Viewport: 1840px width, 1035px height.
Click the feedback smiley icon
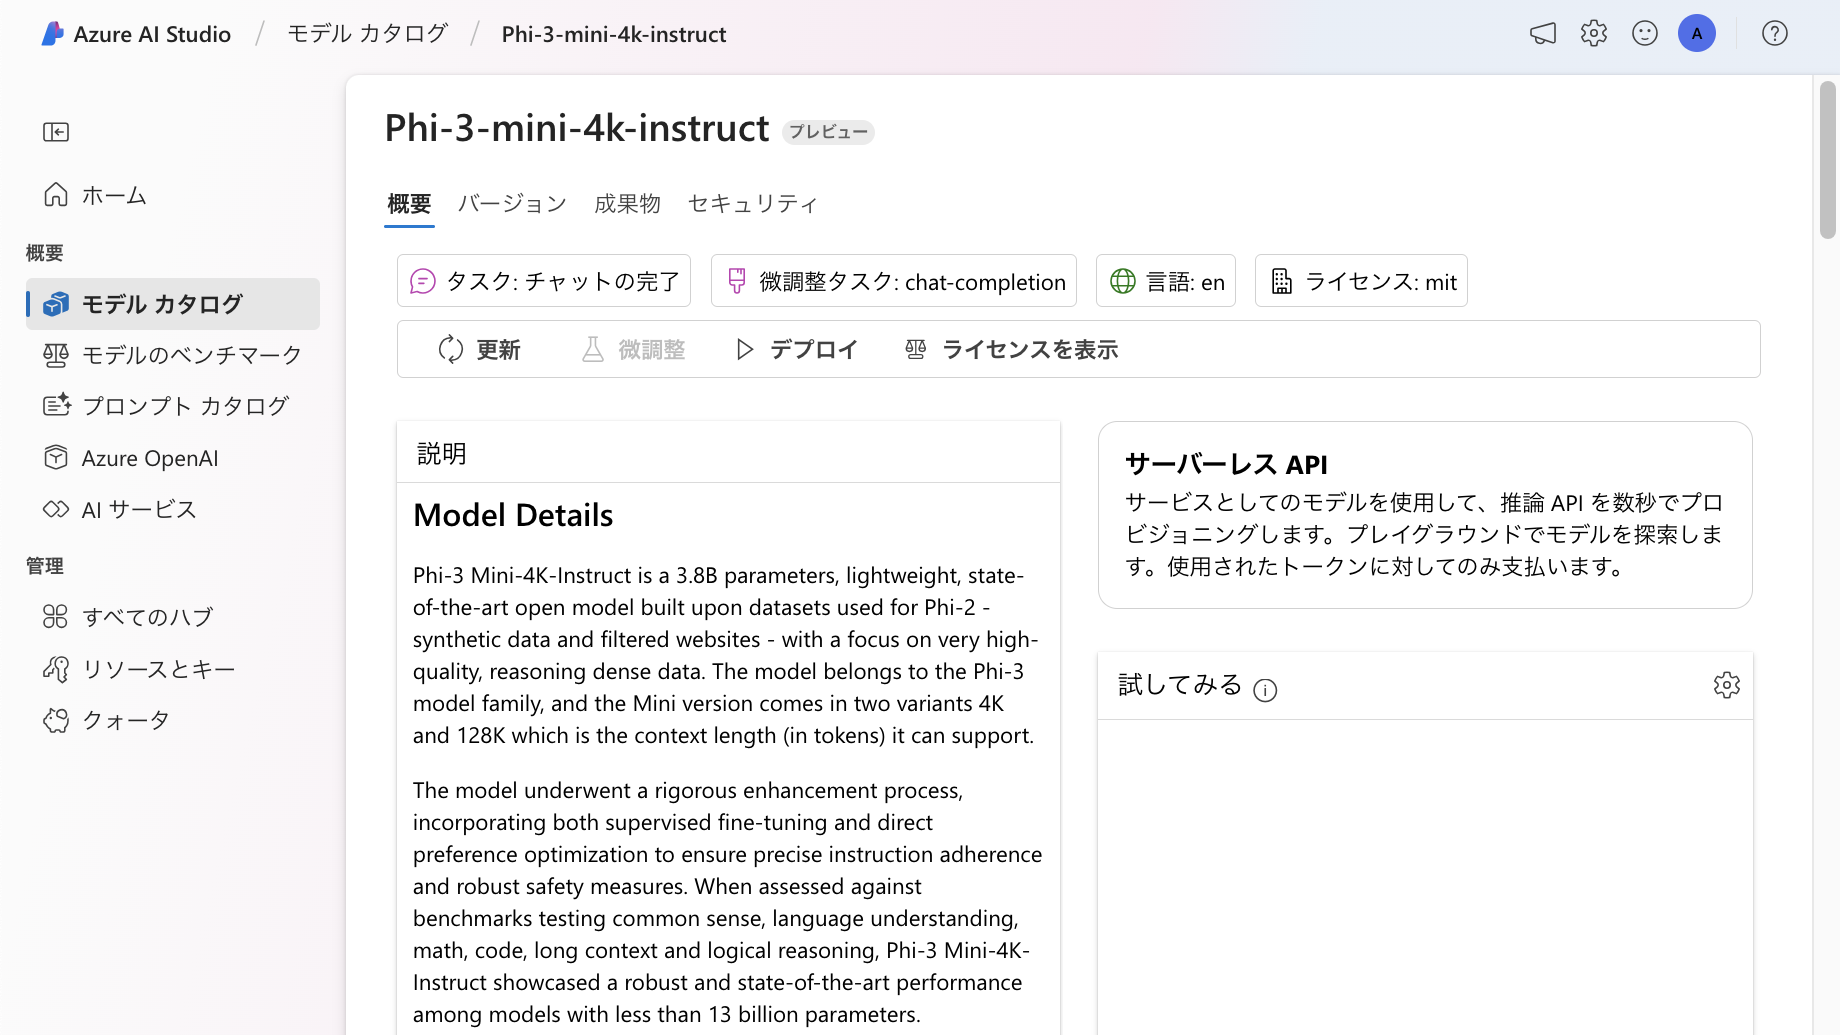click(1645, 34)
